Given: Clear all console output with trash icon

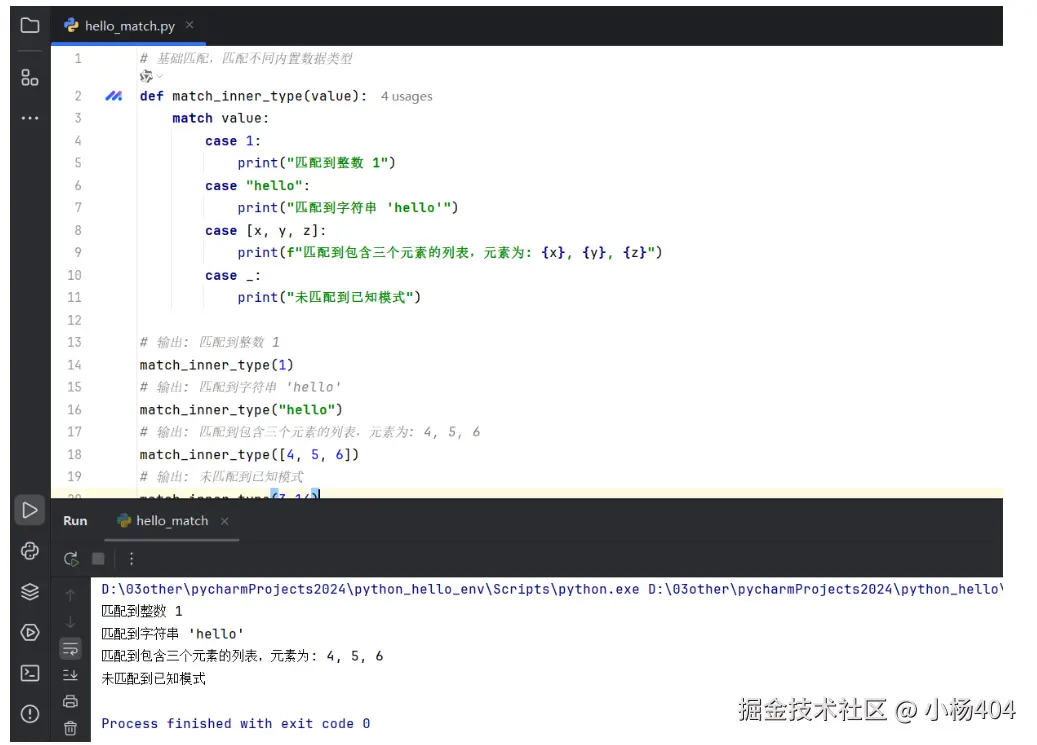Looking at the screenshot, I should 70,728.
